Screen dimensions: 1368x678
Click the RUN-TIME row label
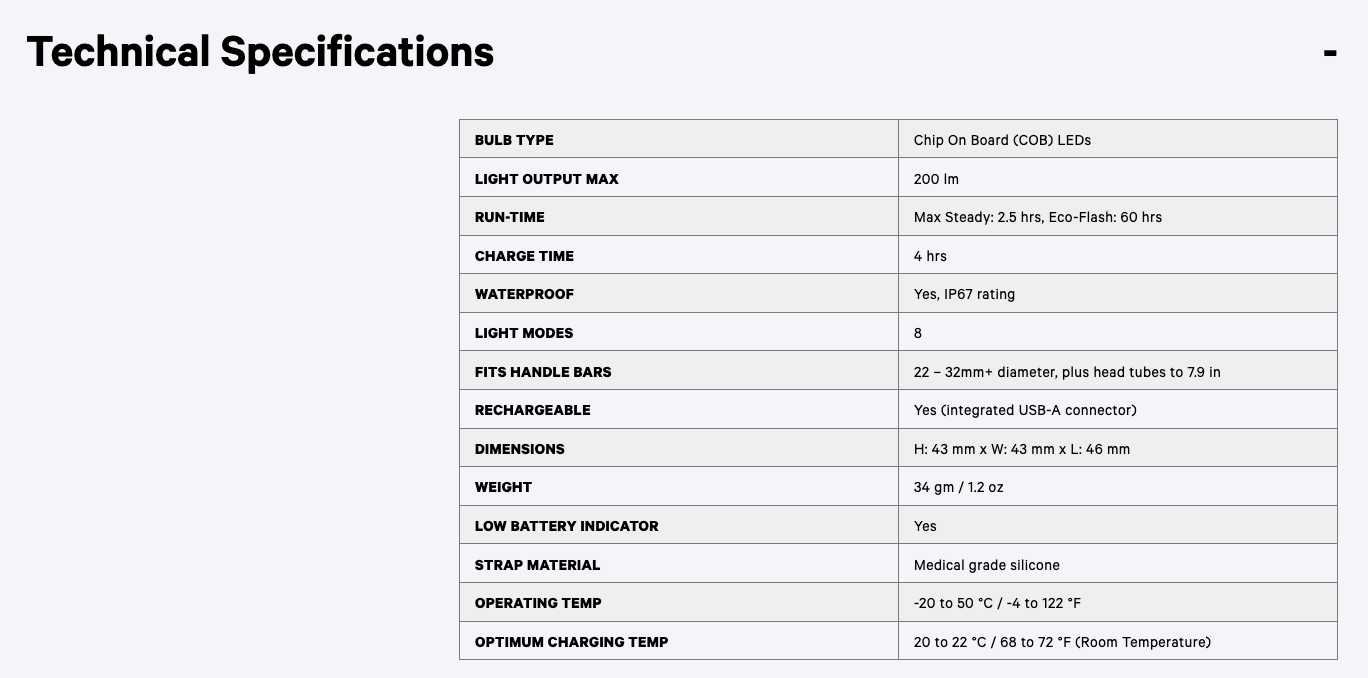(509, 217)
